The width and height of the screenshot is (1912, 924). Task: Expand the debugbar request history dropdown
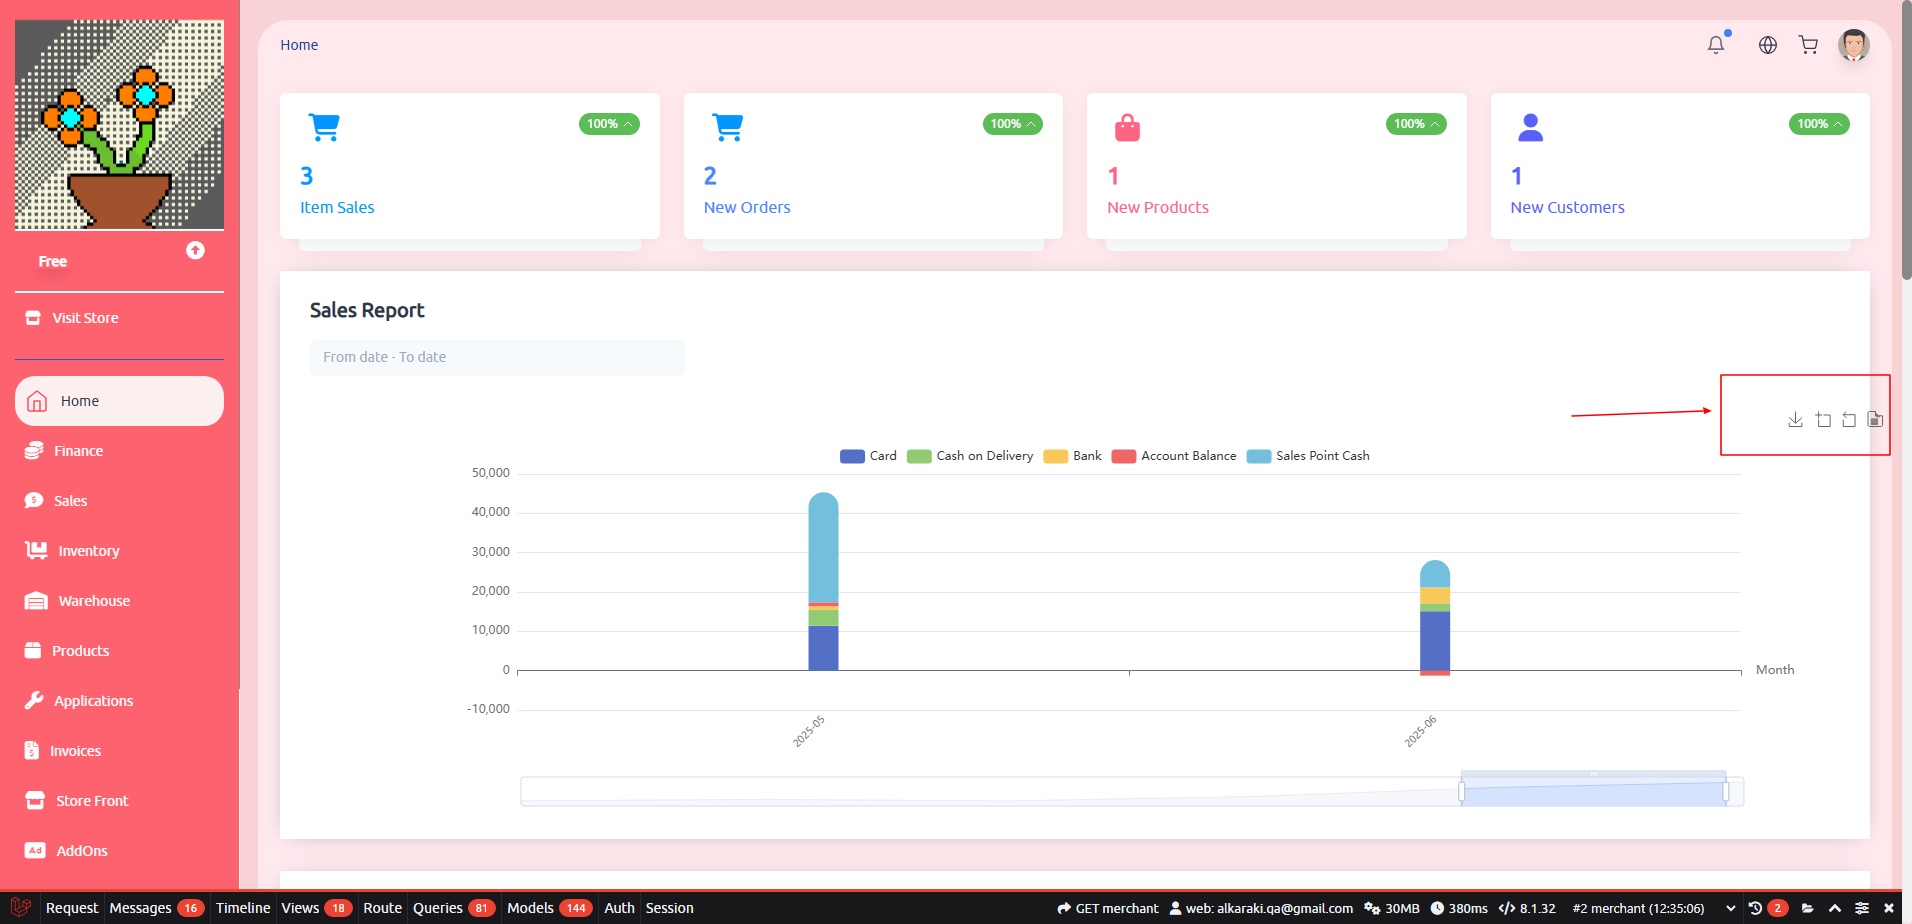coord(1730,908)
